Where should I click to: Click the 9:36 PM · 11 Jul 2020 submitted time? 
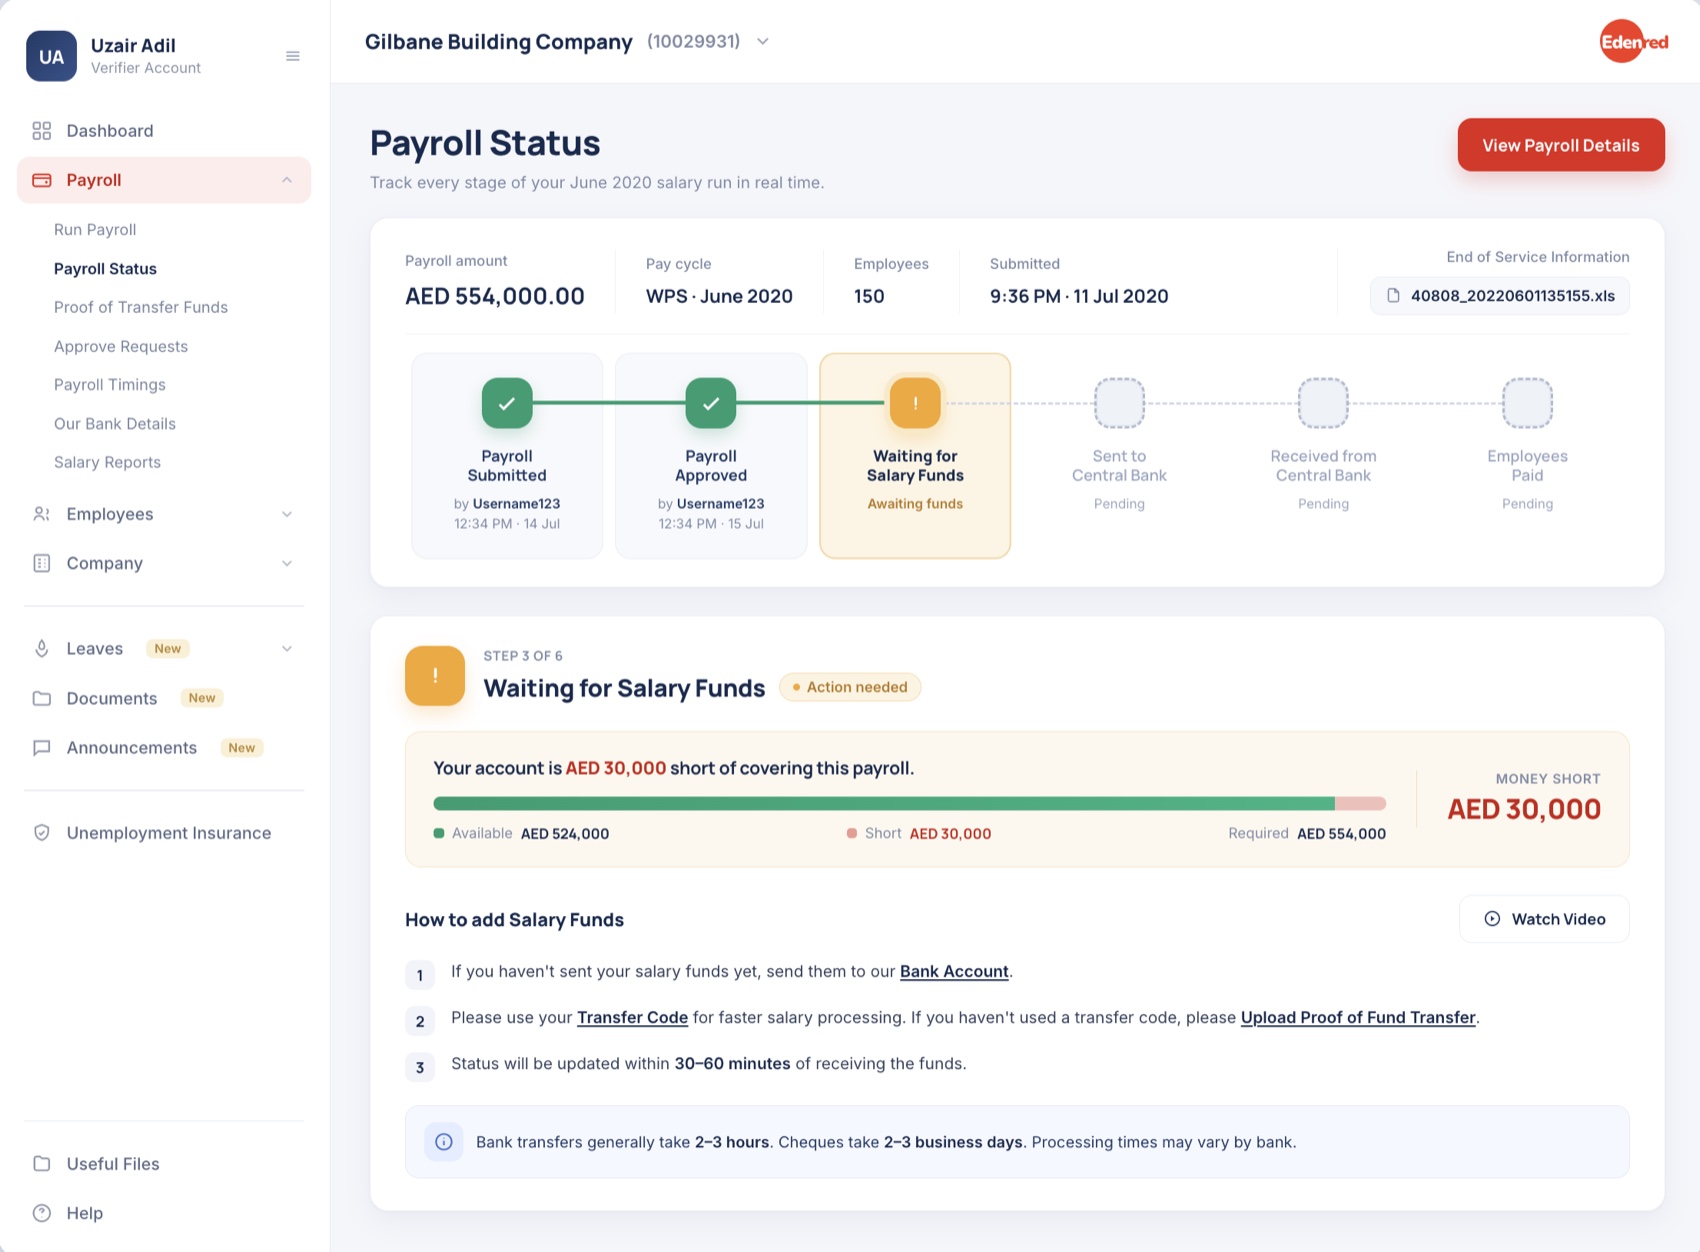pyautogui.click(x=1079, y=296)
